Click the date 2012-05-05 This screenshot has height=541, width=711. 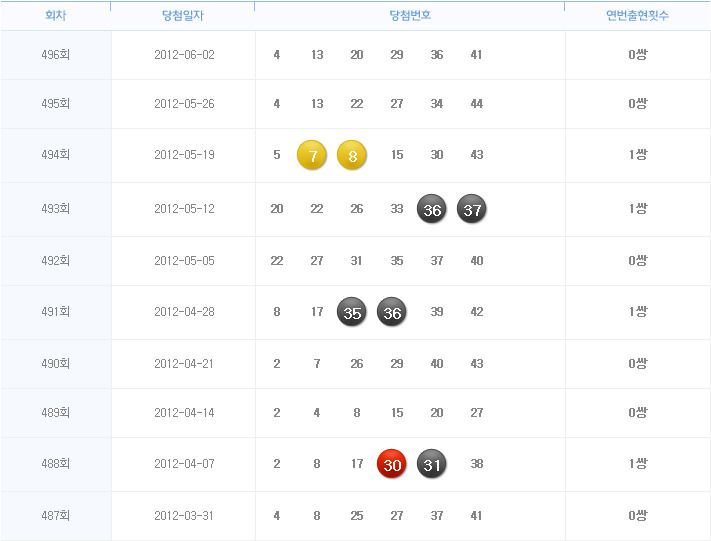click(184, 261)
